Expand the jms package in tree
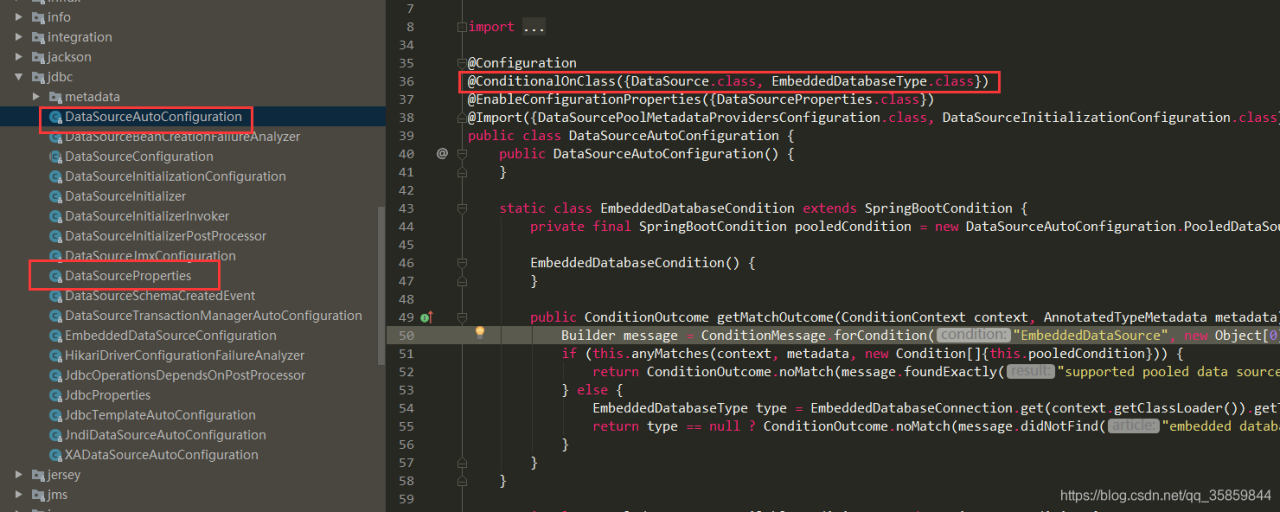This screenshot has width=1280, height=512. pyautogui.click(x=19, y=495)
